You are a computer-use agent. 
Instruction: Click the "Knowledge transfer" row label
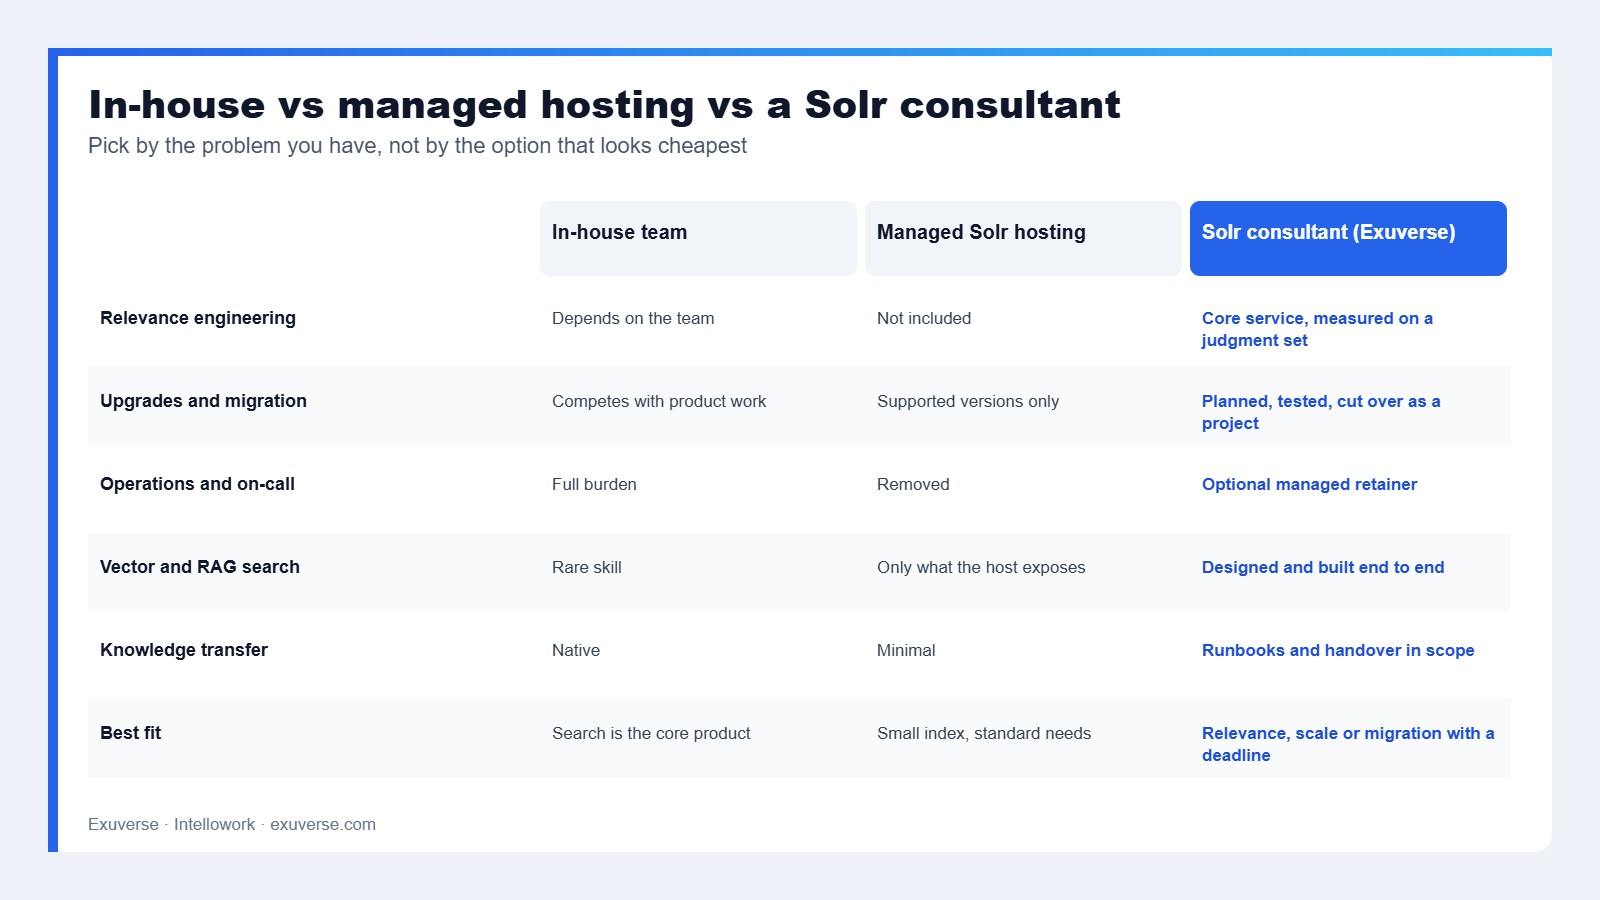tap(184, 650)
